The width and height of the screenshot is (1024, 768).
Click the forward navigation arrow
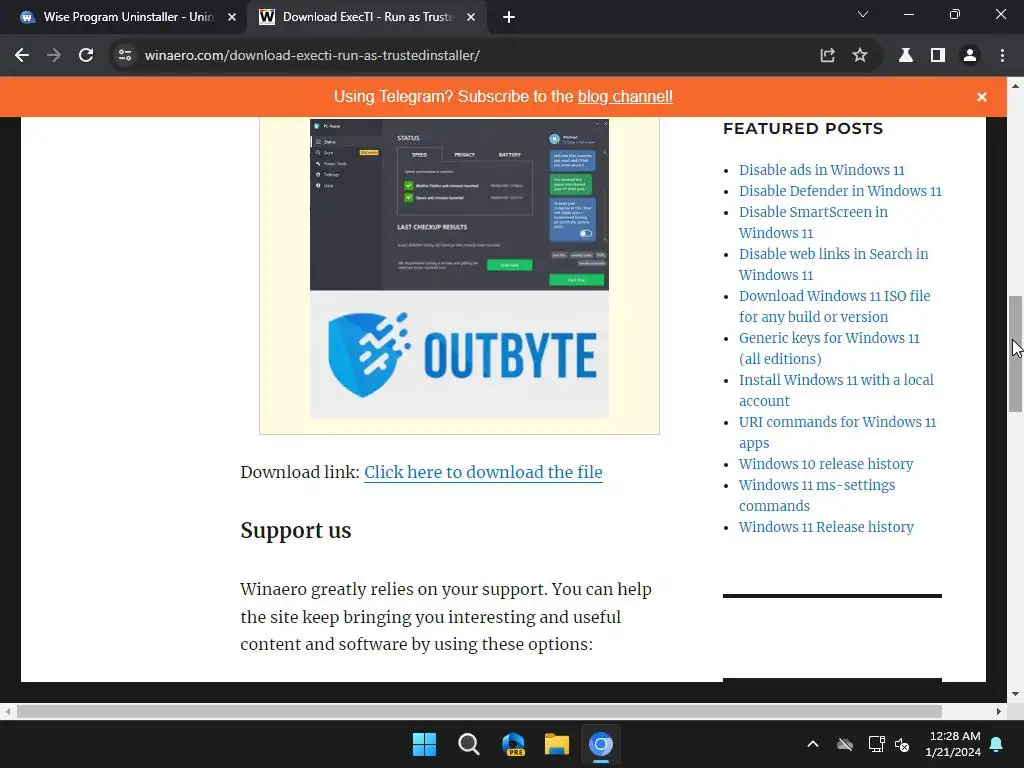(54, 56)
